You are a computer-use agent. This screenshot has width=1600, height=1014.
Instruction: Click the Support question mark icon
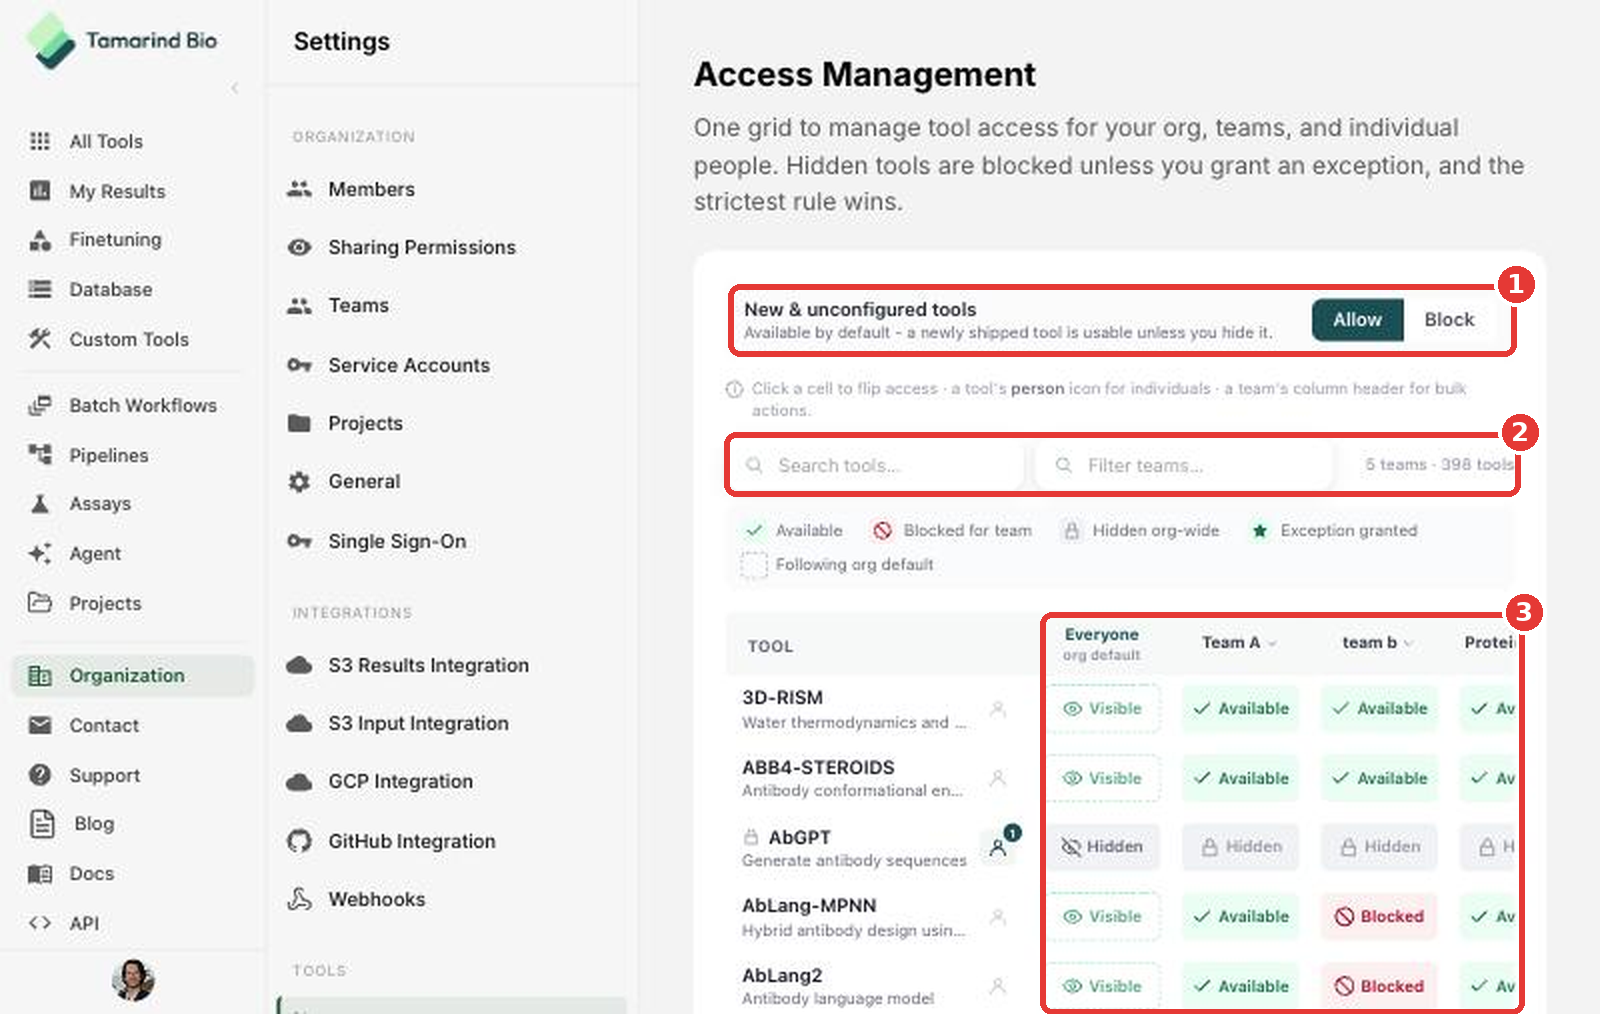40,775
